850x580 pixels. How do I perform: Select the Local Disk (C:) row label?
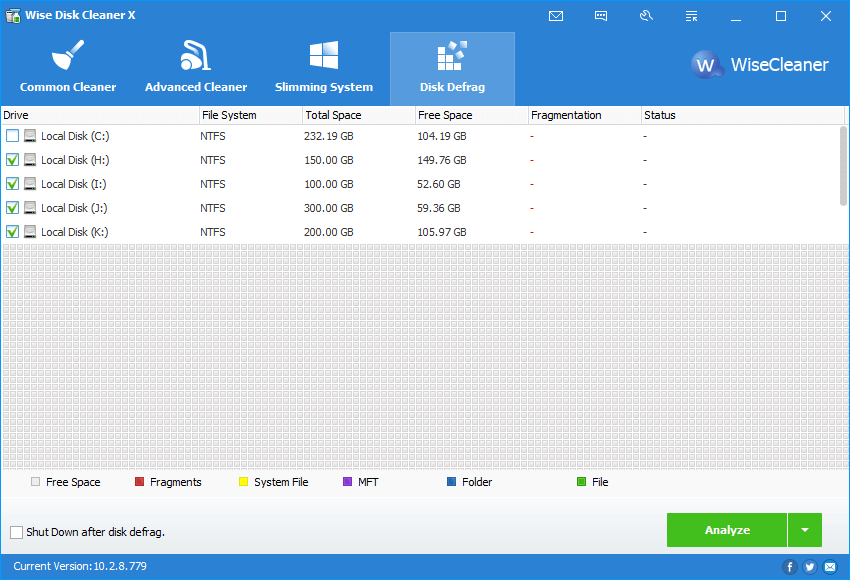75,136
